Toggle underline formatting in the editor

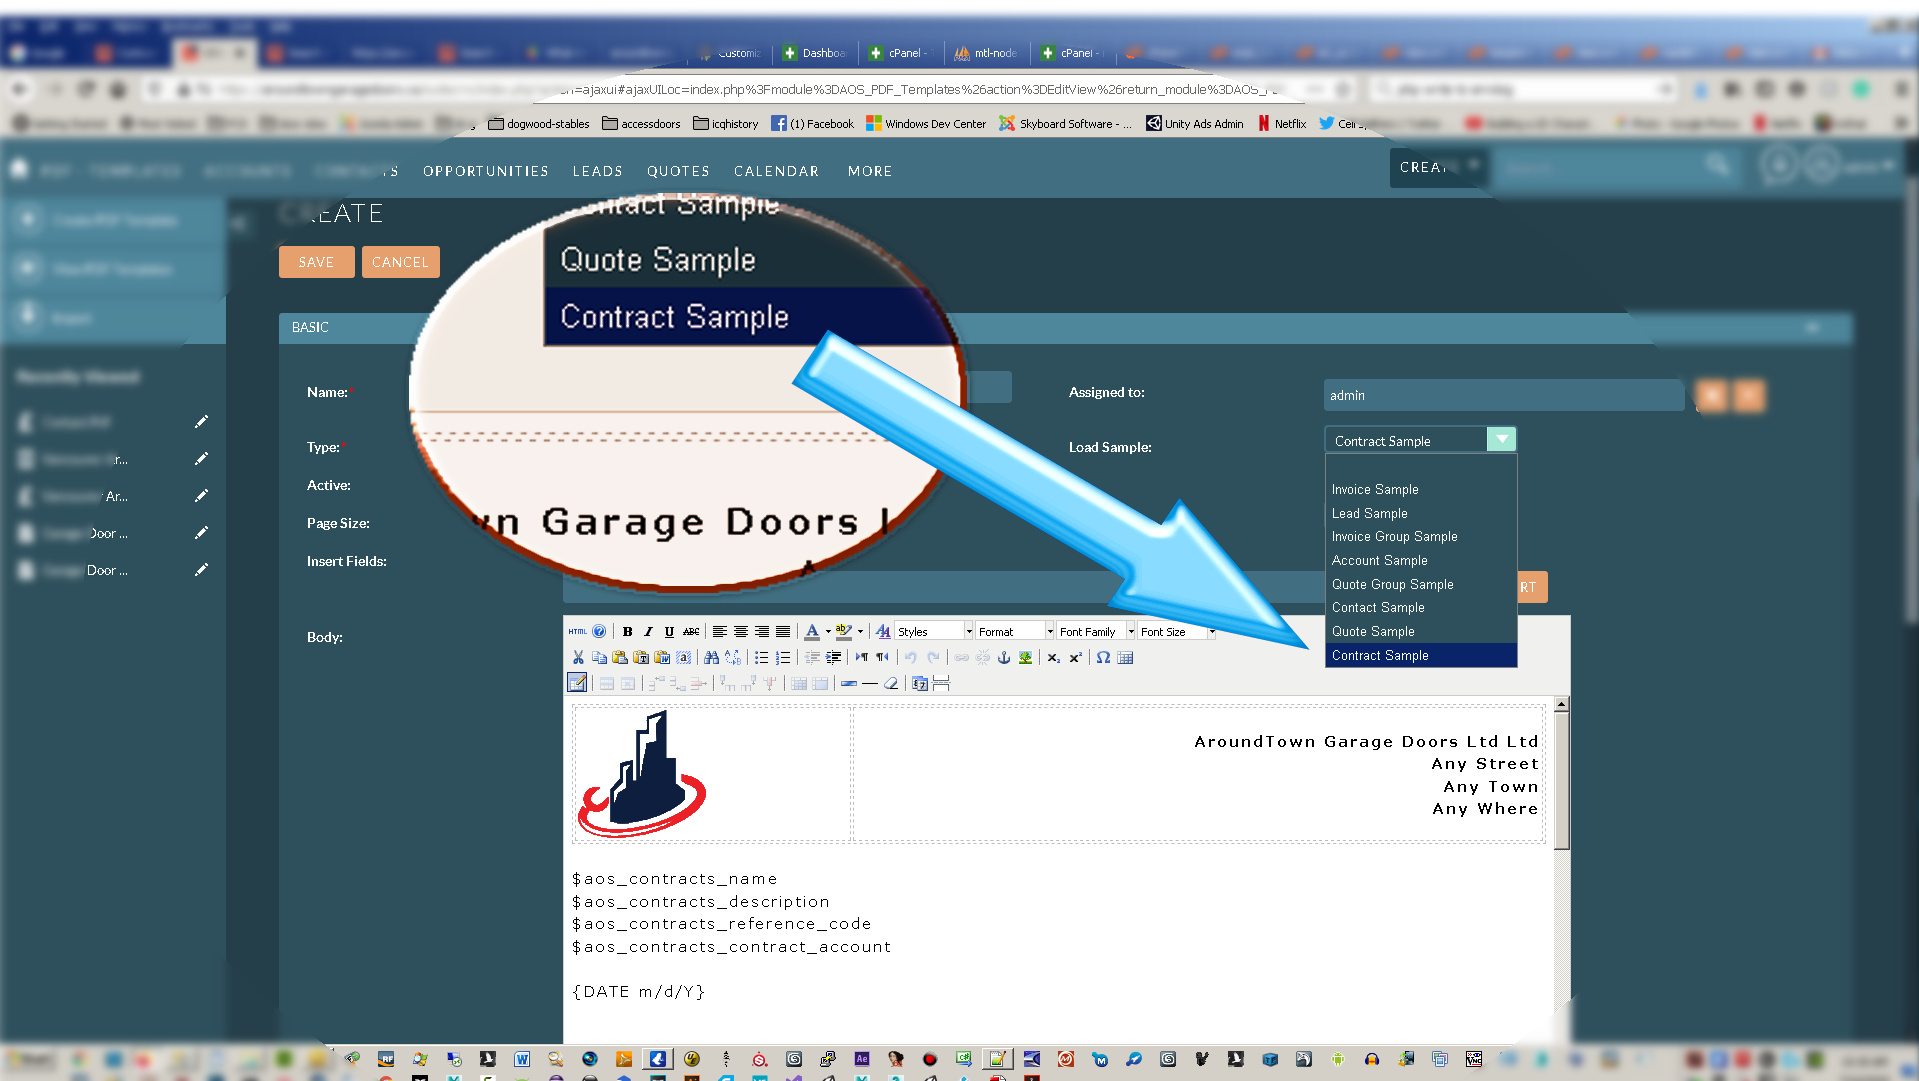pos(669,632)
